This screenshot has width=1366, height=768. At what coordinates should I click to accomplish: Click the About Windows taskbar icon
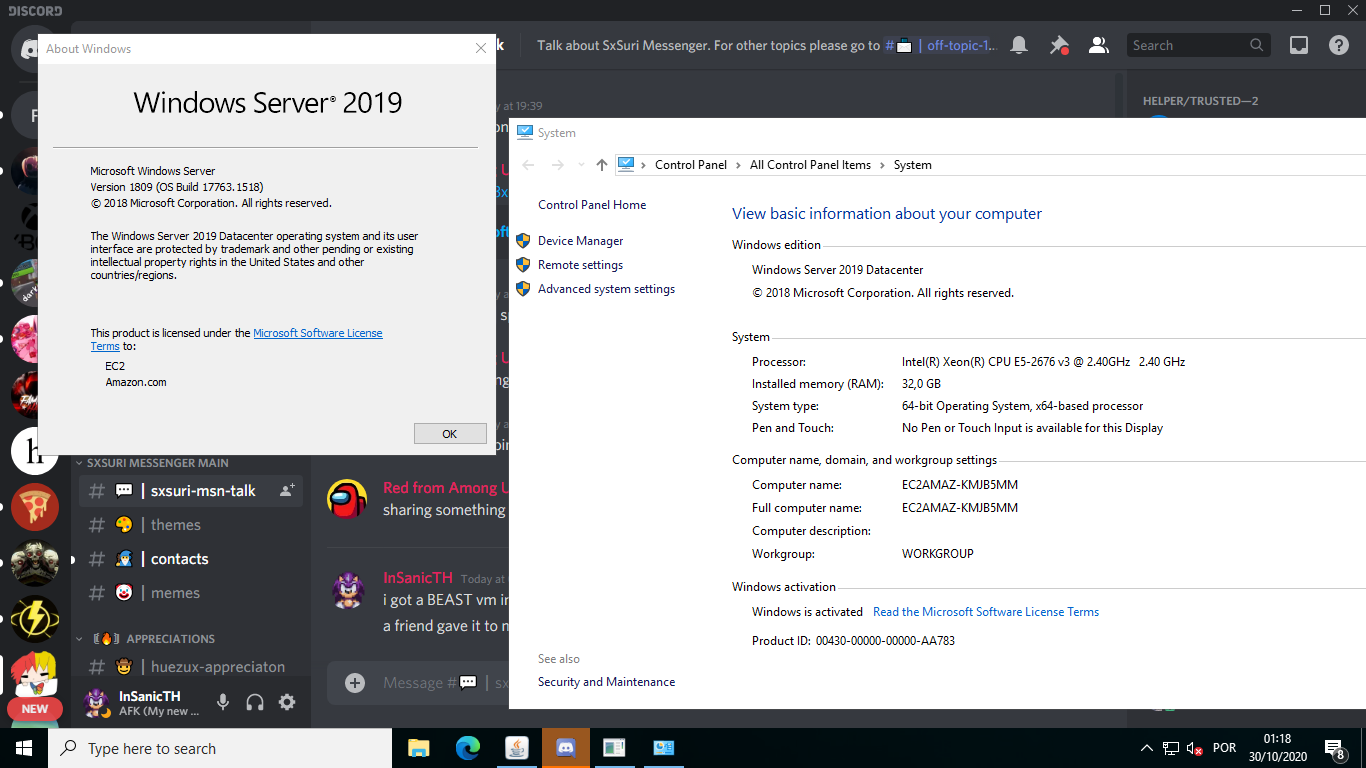[x=614, y=748]
